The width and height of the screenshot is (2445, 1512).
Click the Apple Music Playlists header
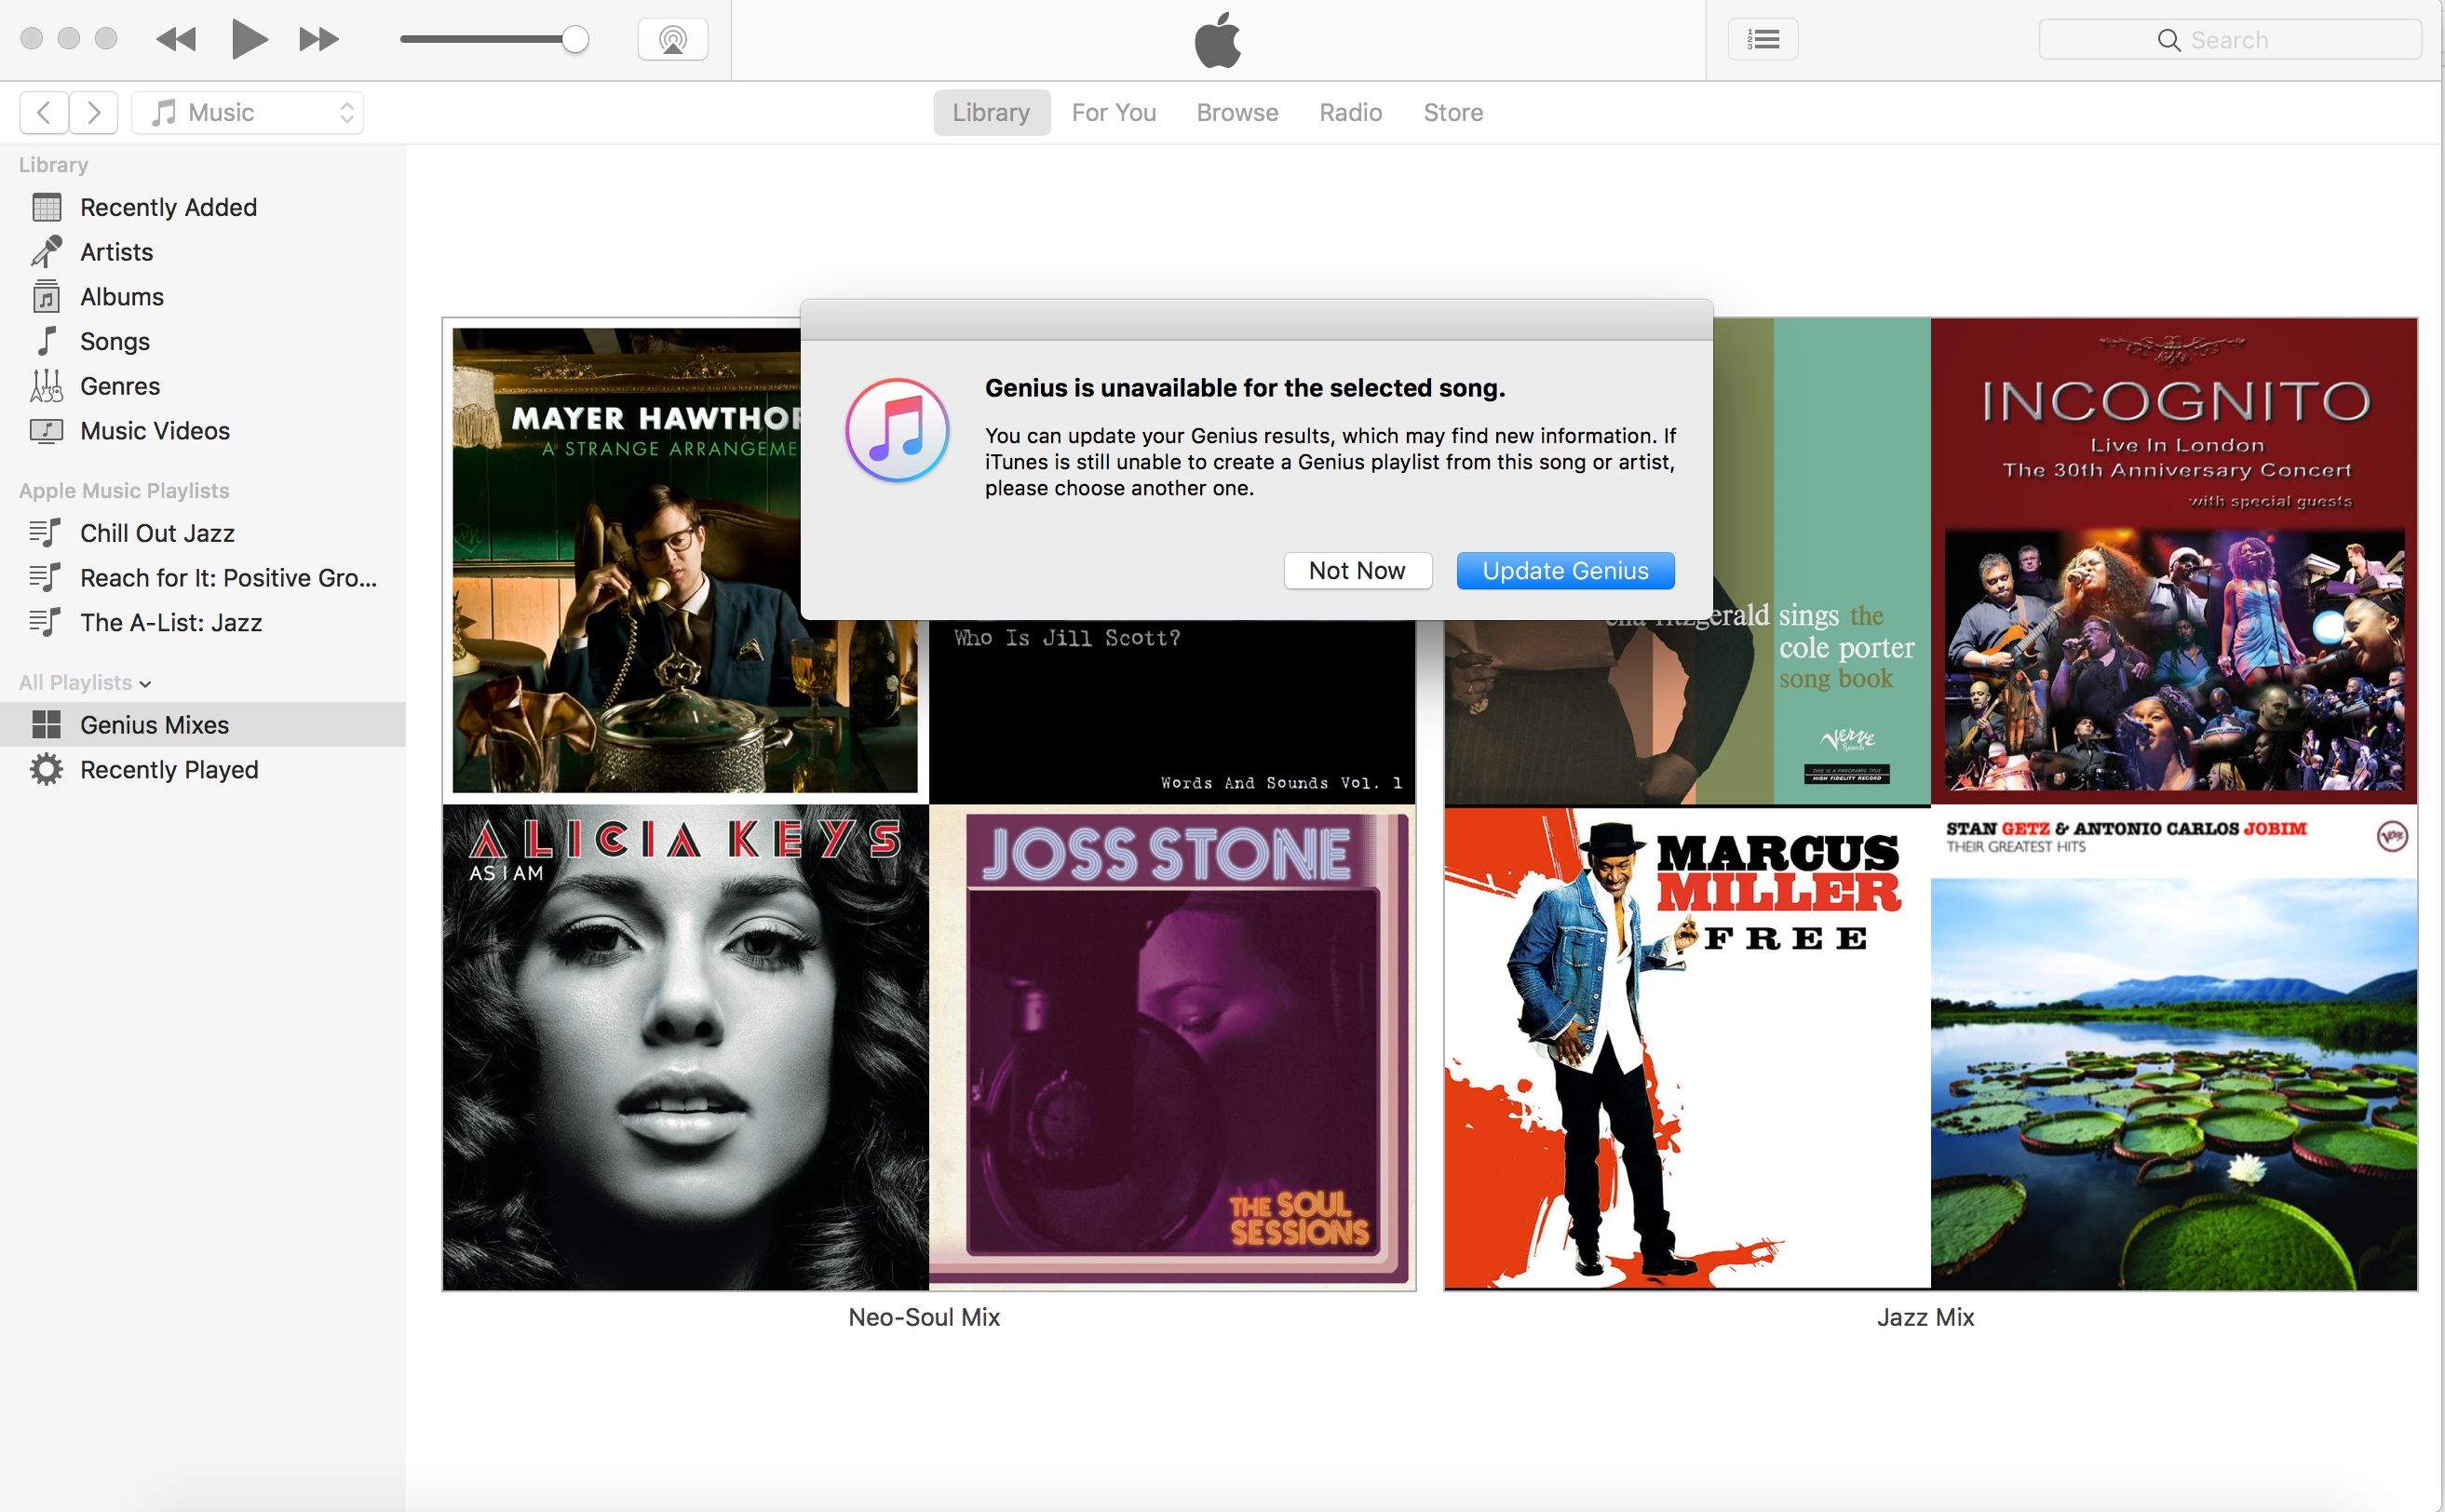tap(124, 490)
